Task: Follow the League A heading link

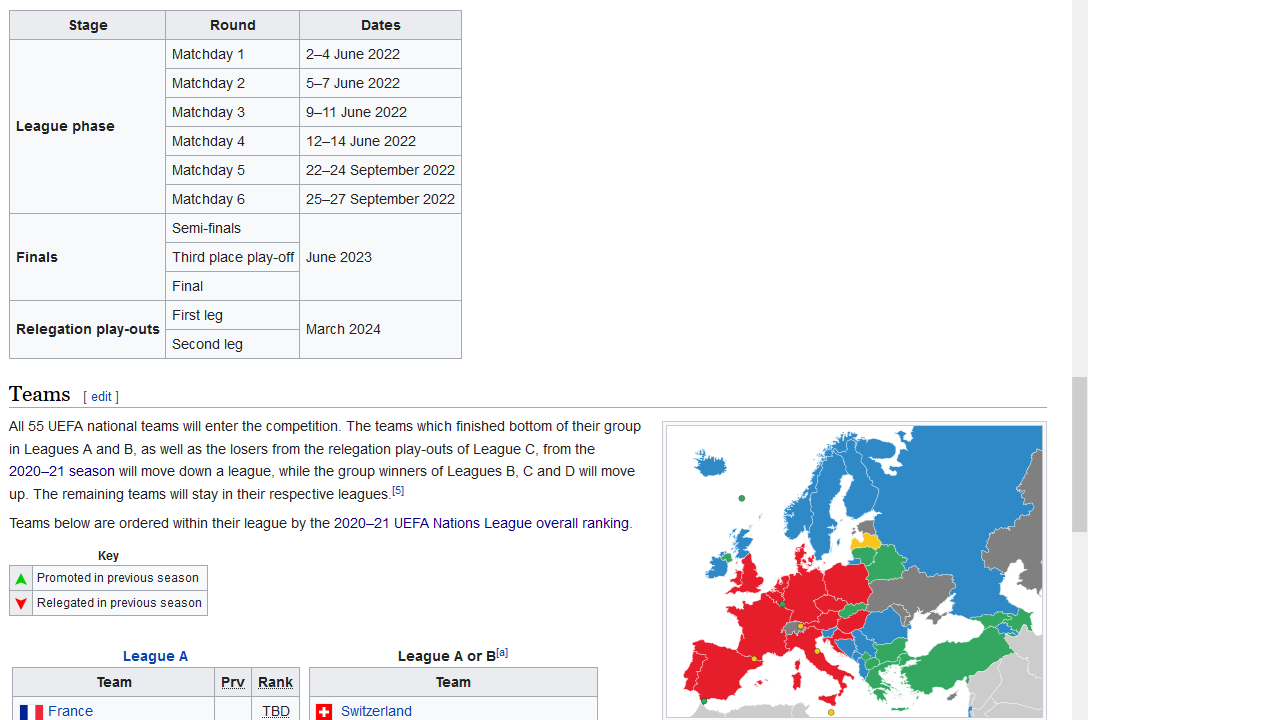Action: [x=155, y=656]
